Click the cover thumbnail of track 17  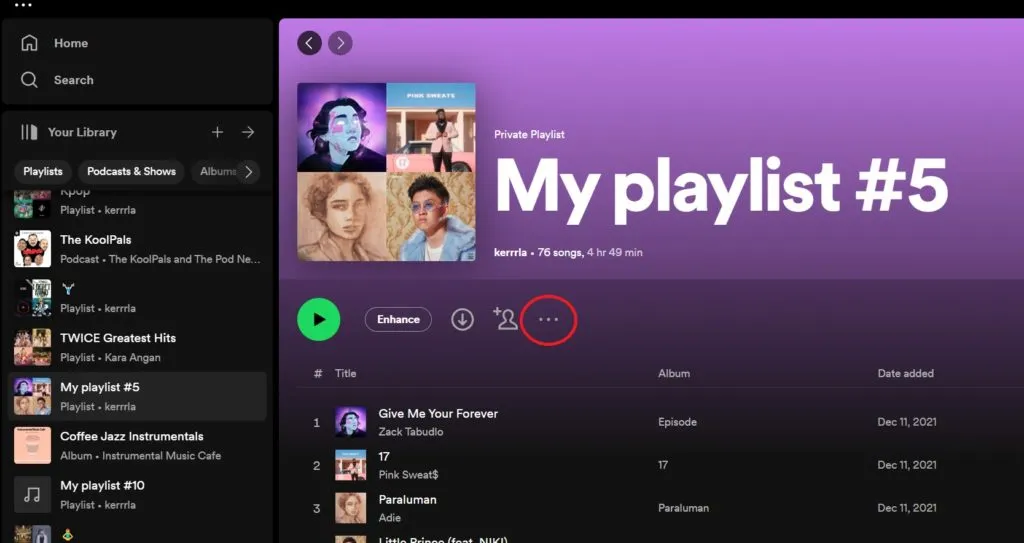coord(351,465)
